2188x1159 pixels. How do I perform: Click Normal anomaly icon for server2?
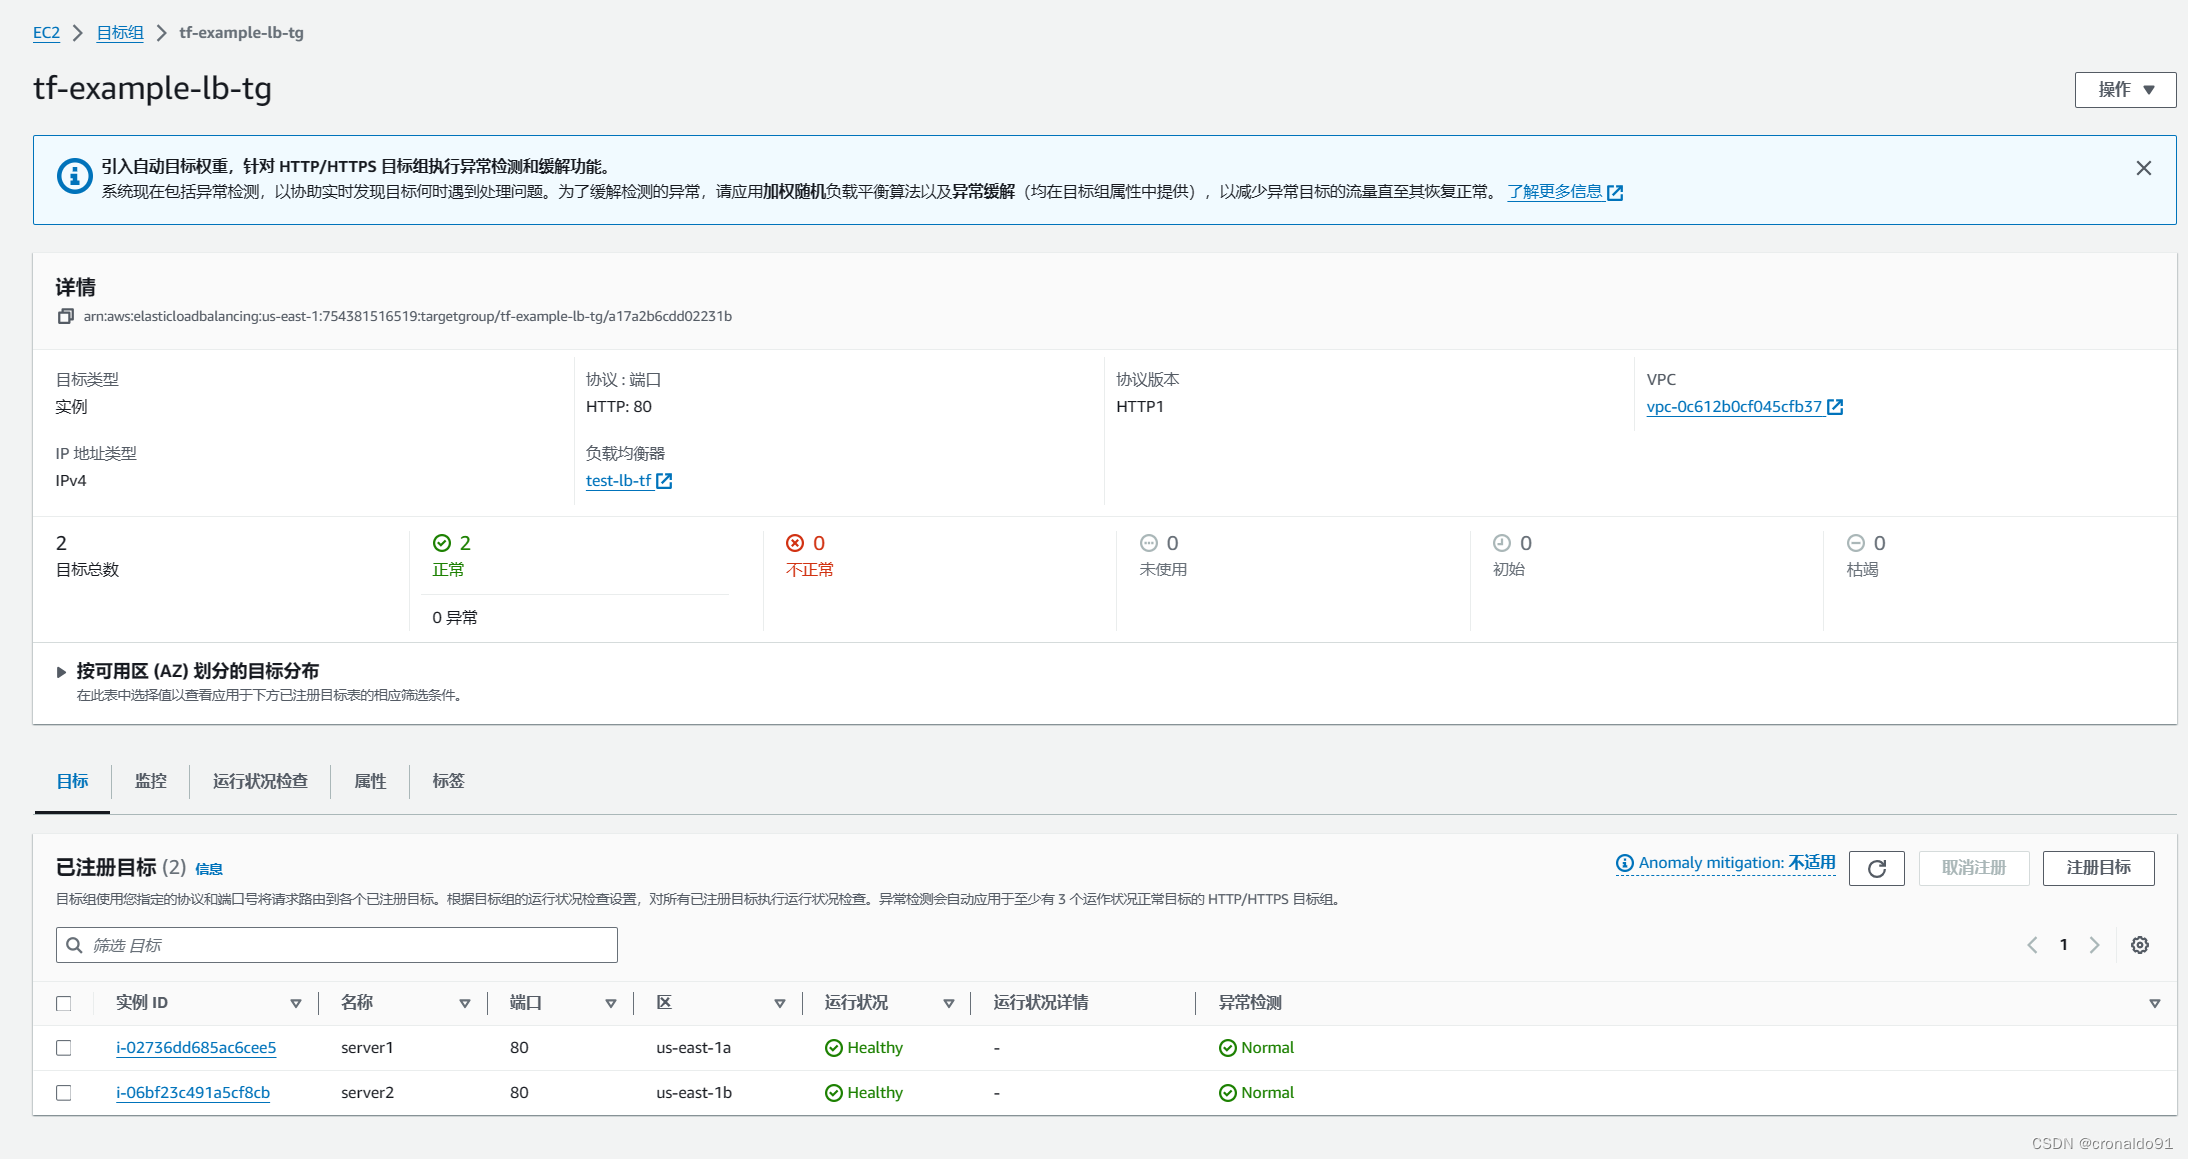pos(1228,1093)
